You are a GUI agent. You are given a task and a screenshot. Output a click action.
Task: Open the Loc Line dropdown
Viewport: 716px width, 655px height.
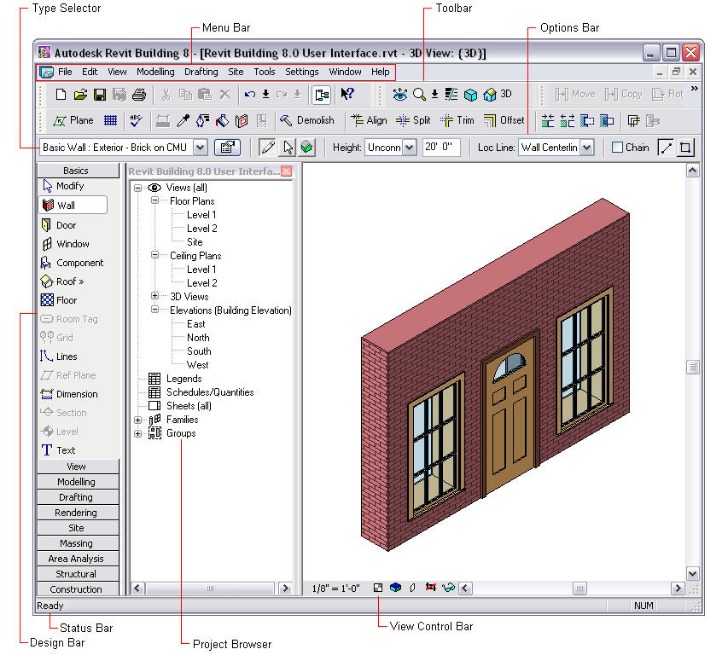(x=586, y=148)
